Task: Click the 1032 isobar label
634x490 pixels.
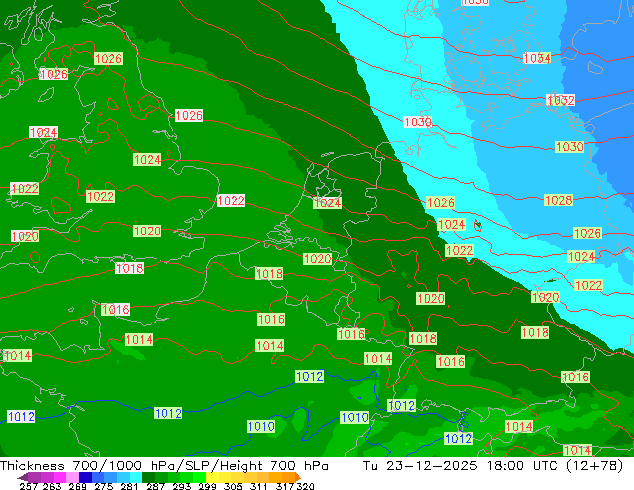Action: 560,100
